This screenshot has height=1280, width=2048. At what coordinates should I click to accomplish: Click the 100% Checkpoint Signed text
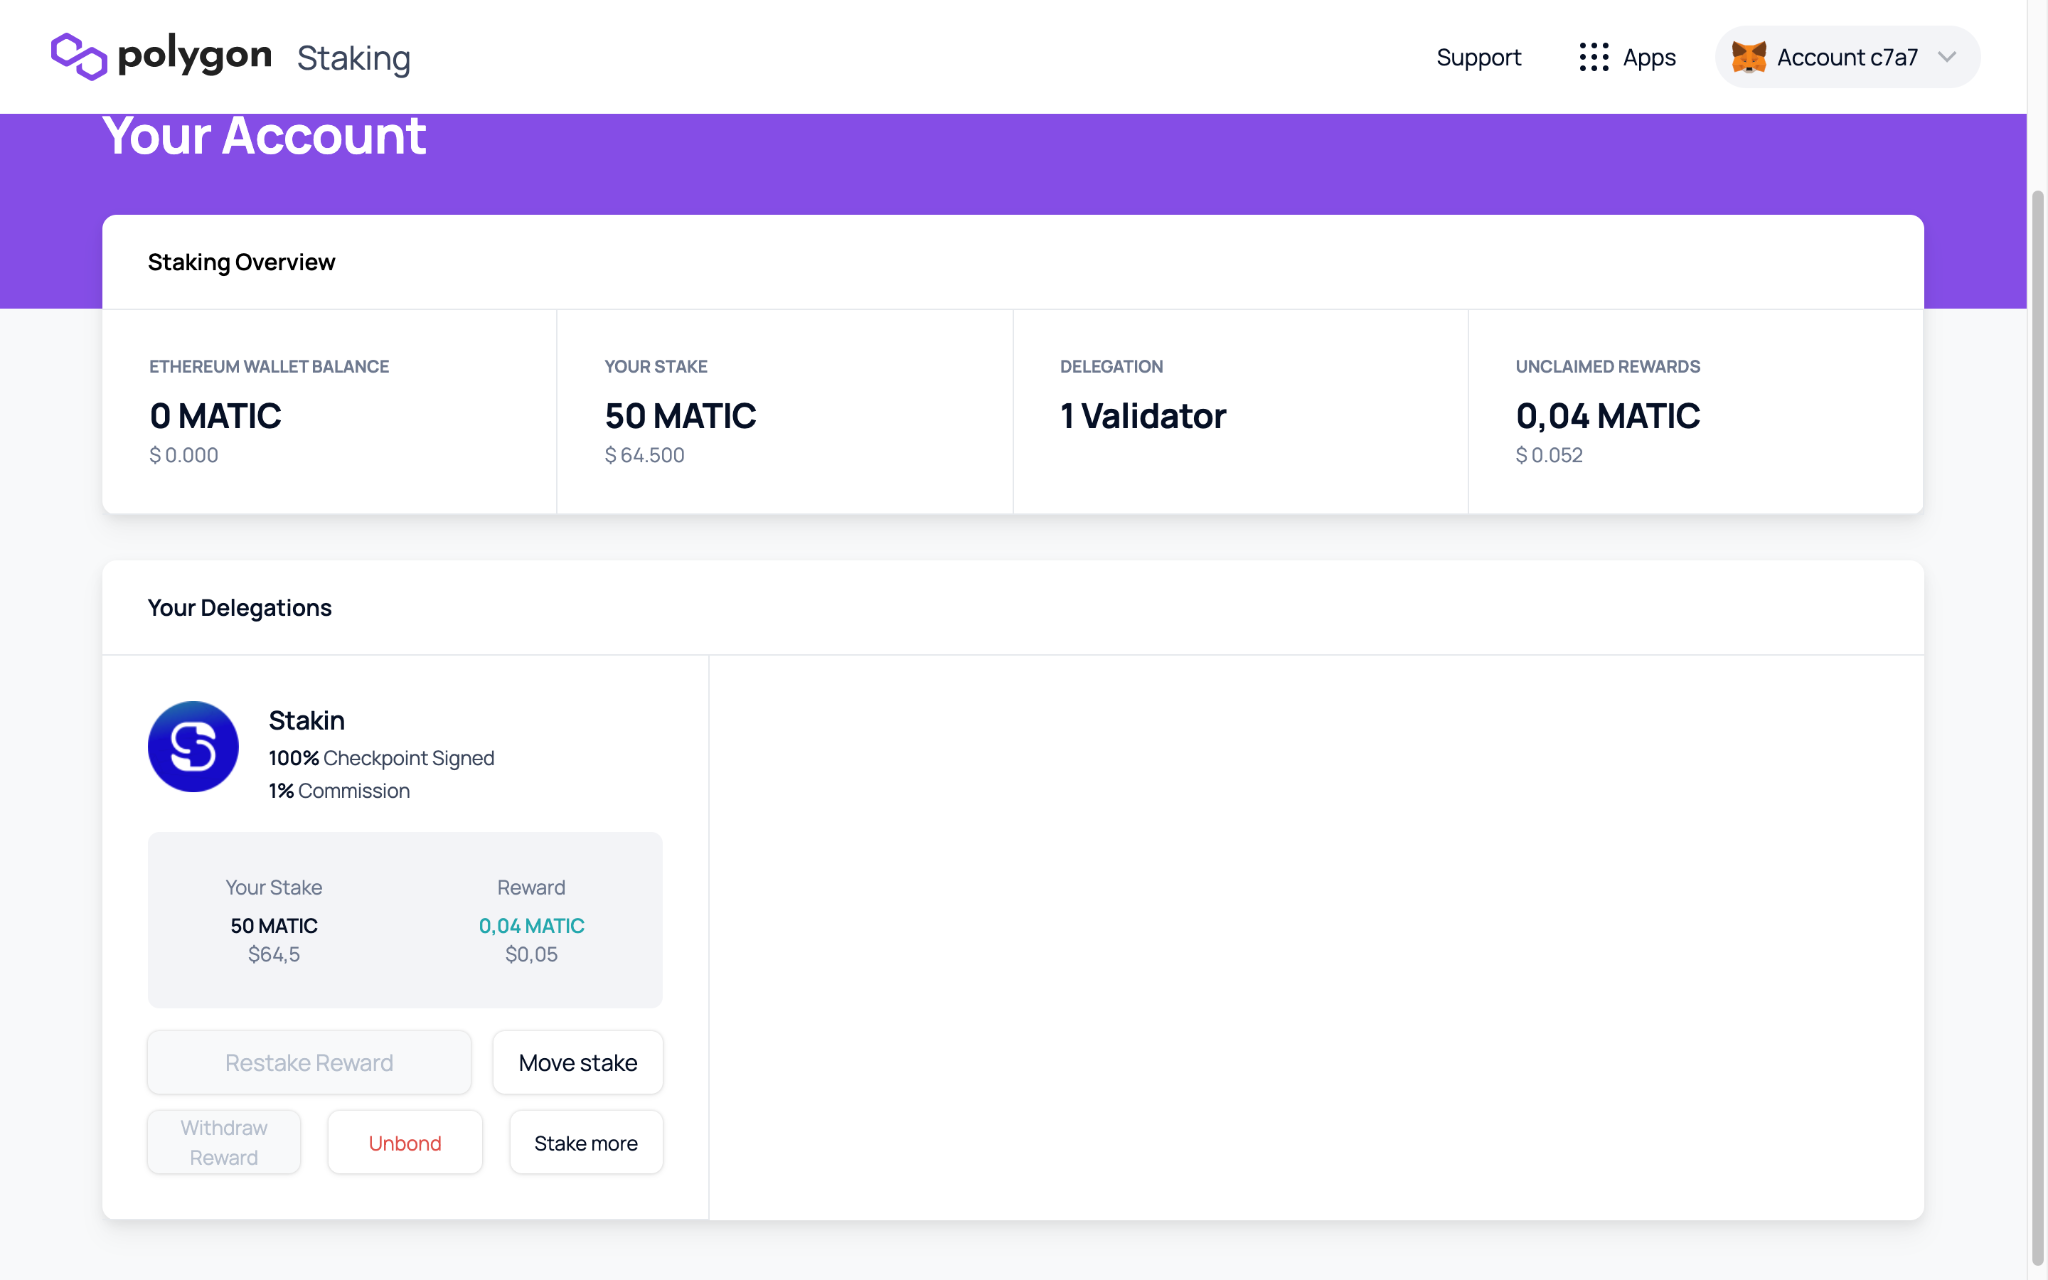381,758
